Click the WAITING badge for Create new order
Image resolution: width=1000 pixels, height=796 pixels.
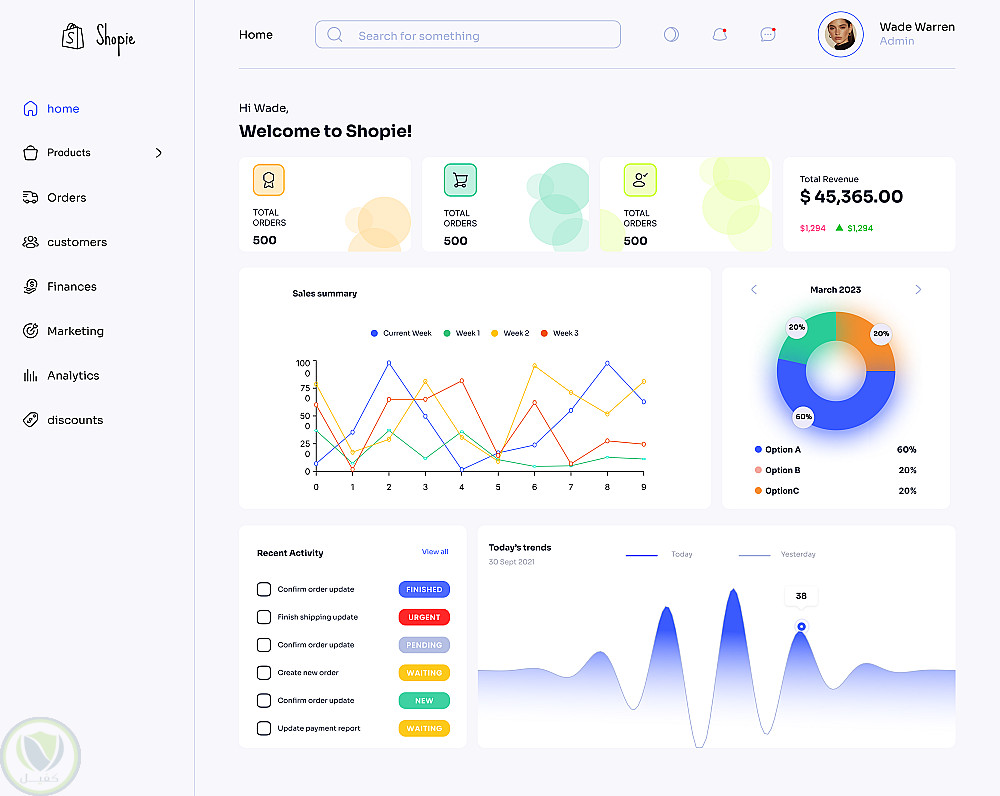coord(424,673)
